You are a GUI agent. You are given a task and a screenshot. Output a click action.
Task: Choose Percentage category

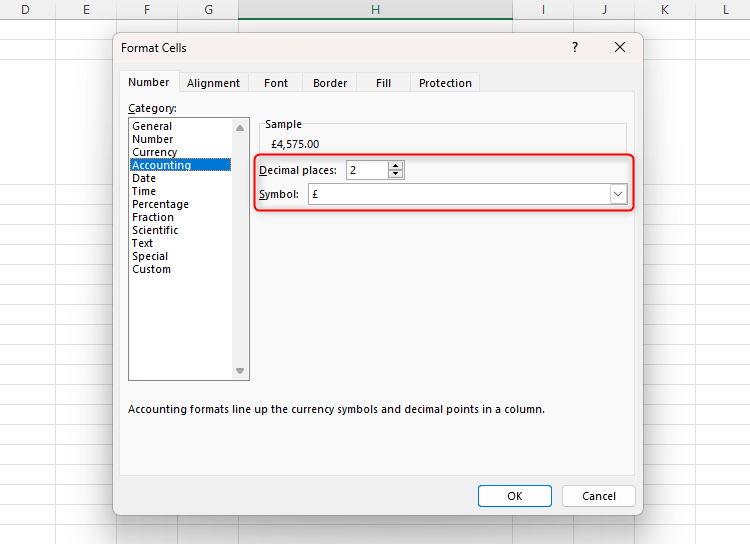click(160, 204)
